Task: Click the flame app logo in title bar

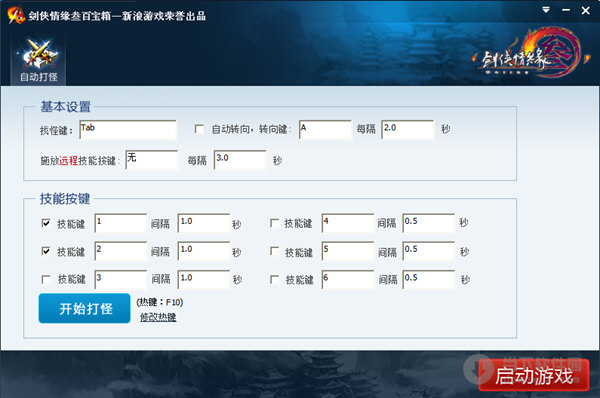Action: [16, 15]
